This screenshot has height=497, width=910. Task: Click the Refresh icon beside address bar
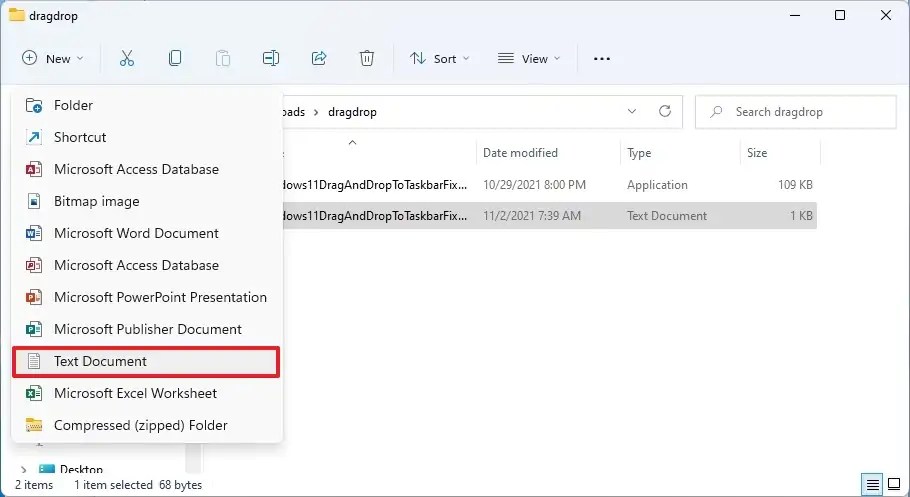[665, 111]
